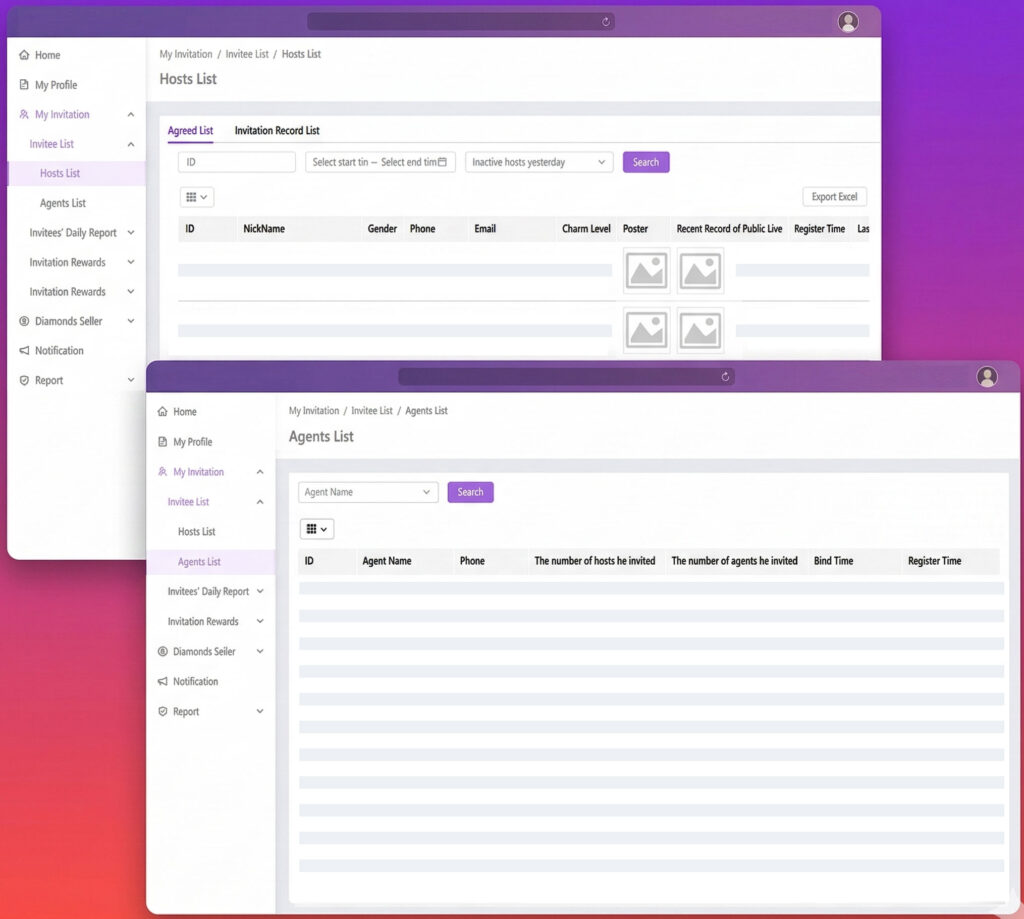Screen dimensions: 1024x919
Task: Click the Home icon in the Agents List window sidebar
Action: (x=163, y=412)
